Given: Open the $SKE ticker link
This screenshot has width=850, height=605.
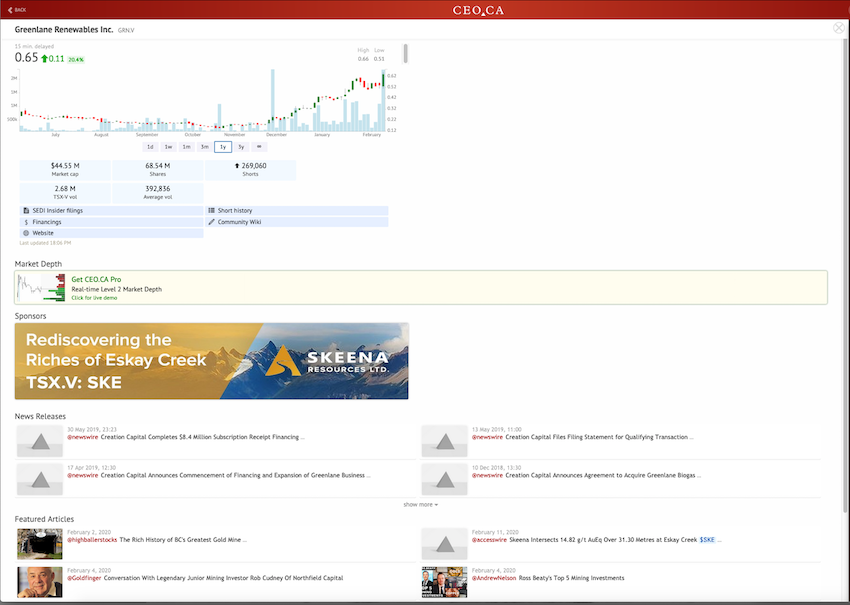Looking at the screenshot, I should pyautogui.click(x=707, y=540).
